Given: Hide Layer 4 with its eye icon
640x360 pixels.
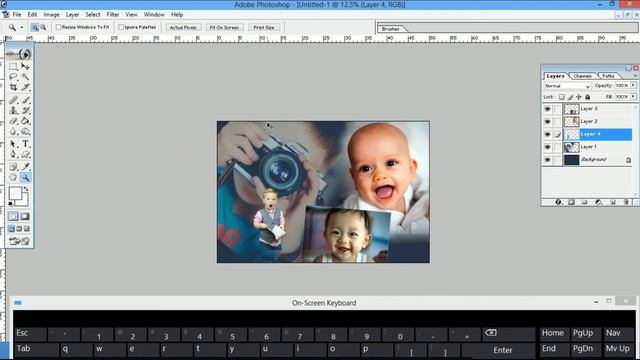Looking at the screenshot, I should [x=547, y=134].
